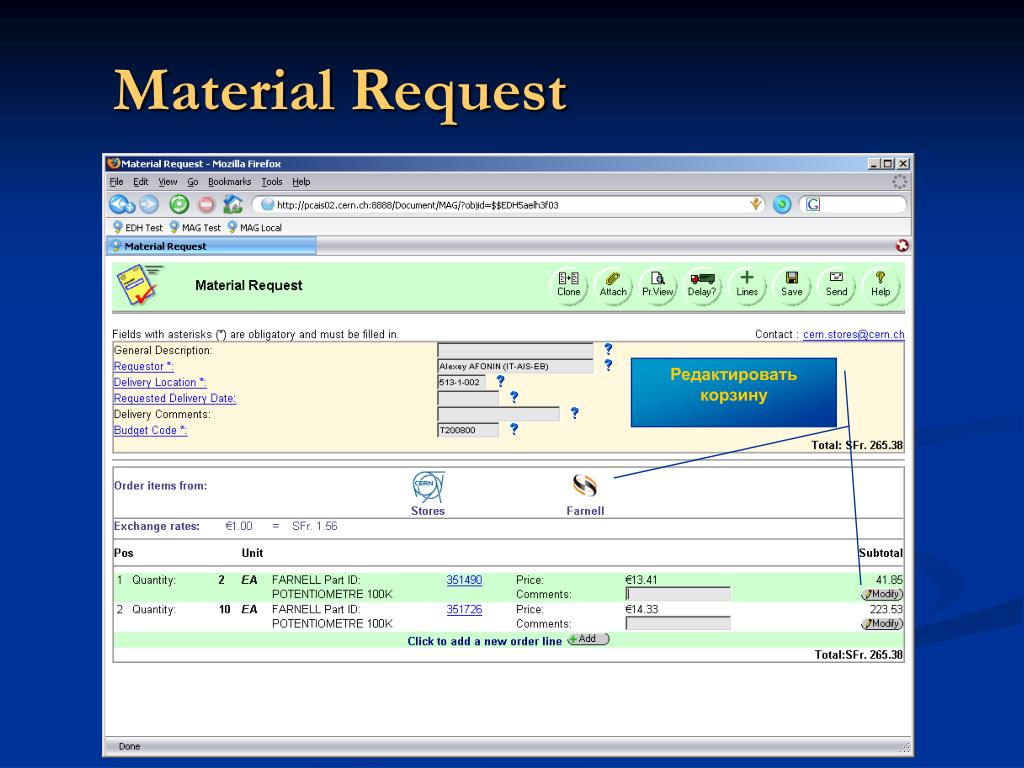Open the Tools menu
The image size is (1024, 768).
click(272, 182)
